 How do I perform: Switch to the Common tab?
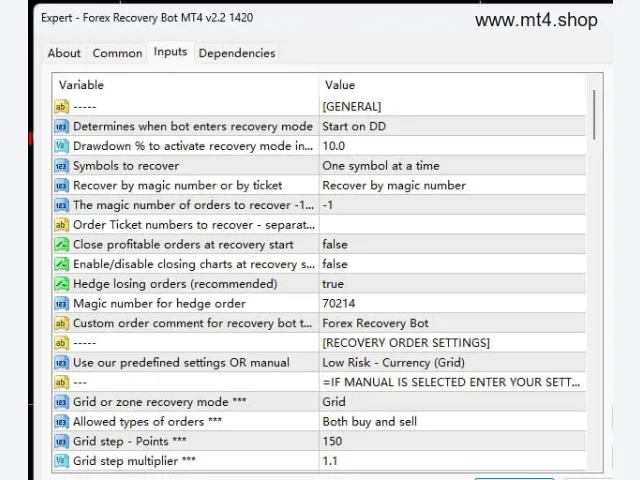(118, 53)
